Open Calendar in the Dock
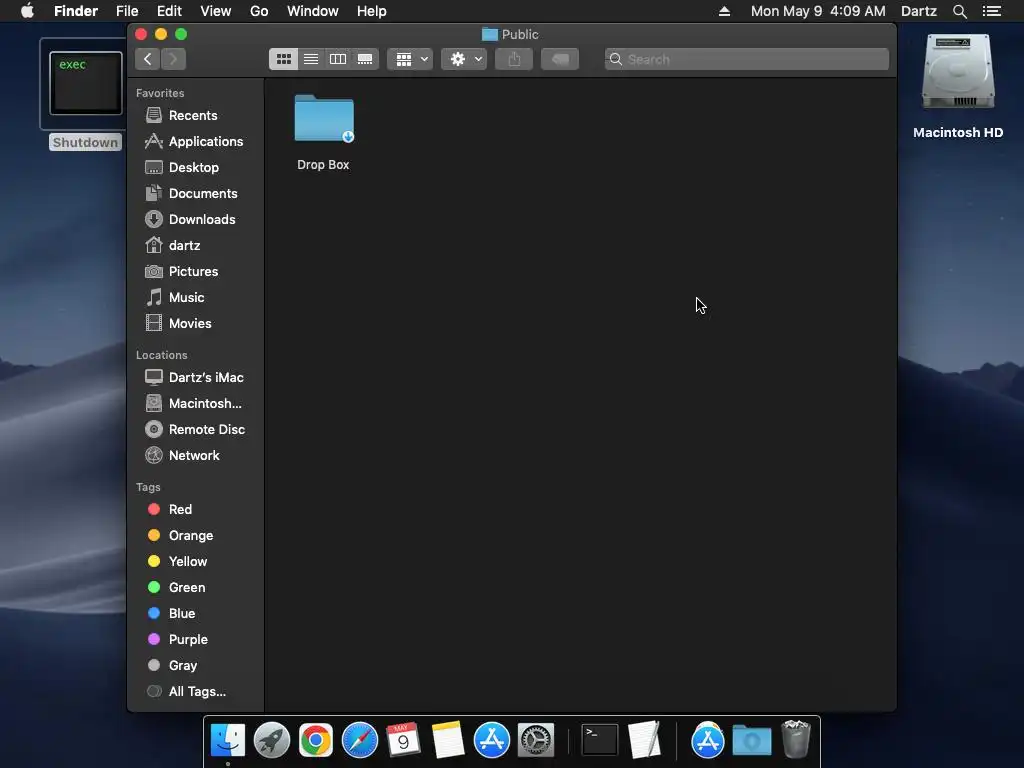Image resolution: width=1024 pixels, height=768 pixels. 403,740
